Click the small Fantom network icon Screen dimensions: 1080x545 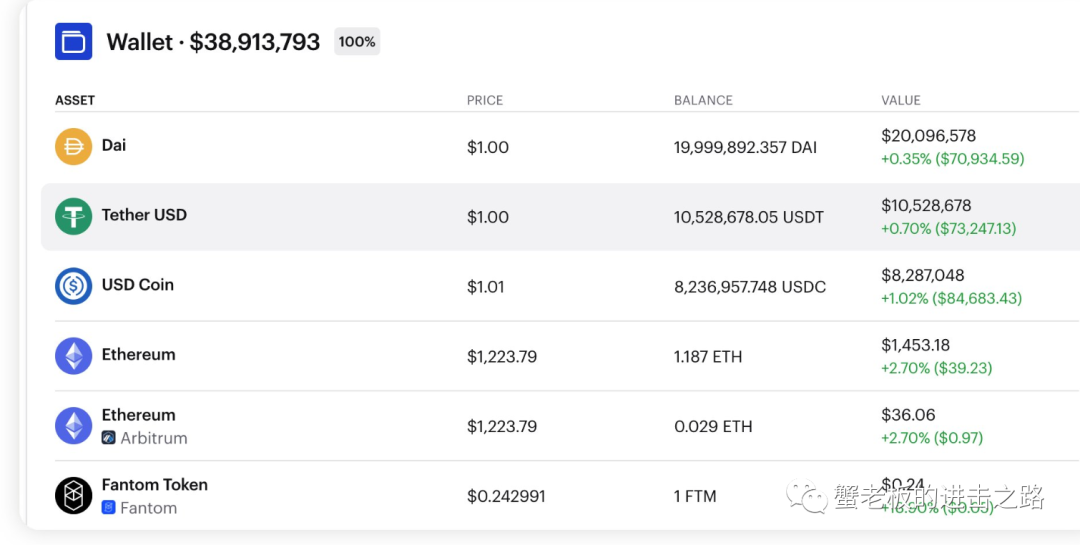coord(109,508)
